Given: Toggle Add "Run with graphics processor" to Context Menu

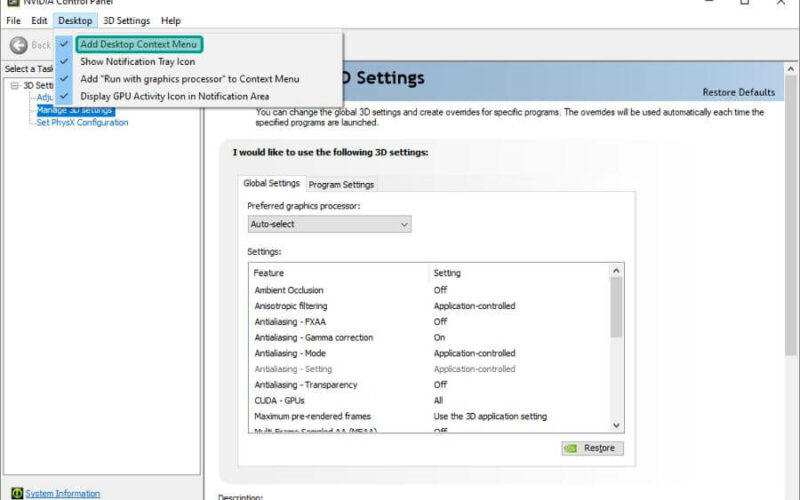Looking at the screenshot, I should [x=189, y=79].
